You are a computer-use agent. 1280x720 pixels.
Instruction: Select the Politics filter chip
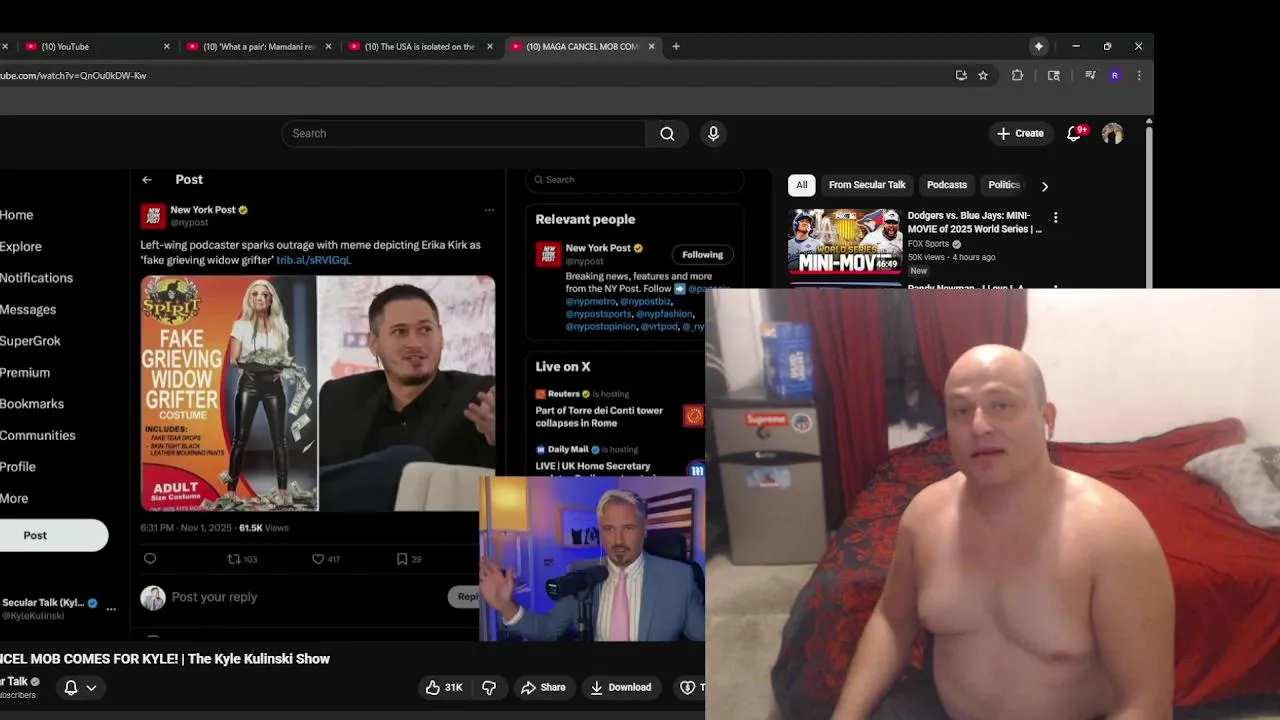tap(1004, 185)
